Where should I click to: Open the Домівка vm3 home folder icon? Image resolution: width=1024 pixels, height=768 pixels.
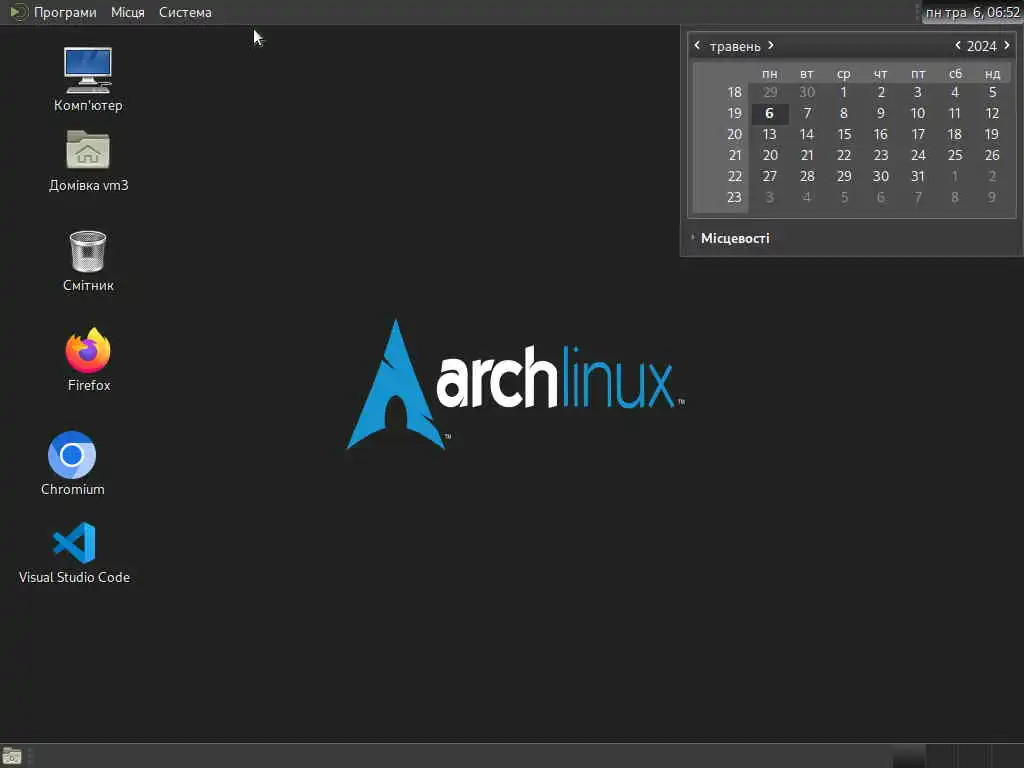pos(88,161)
